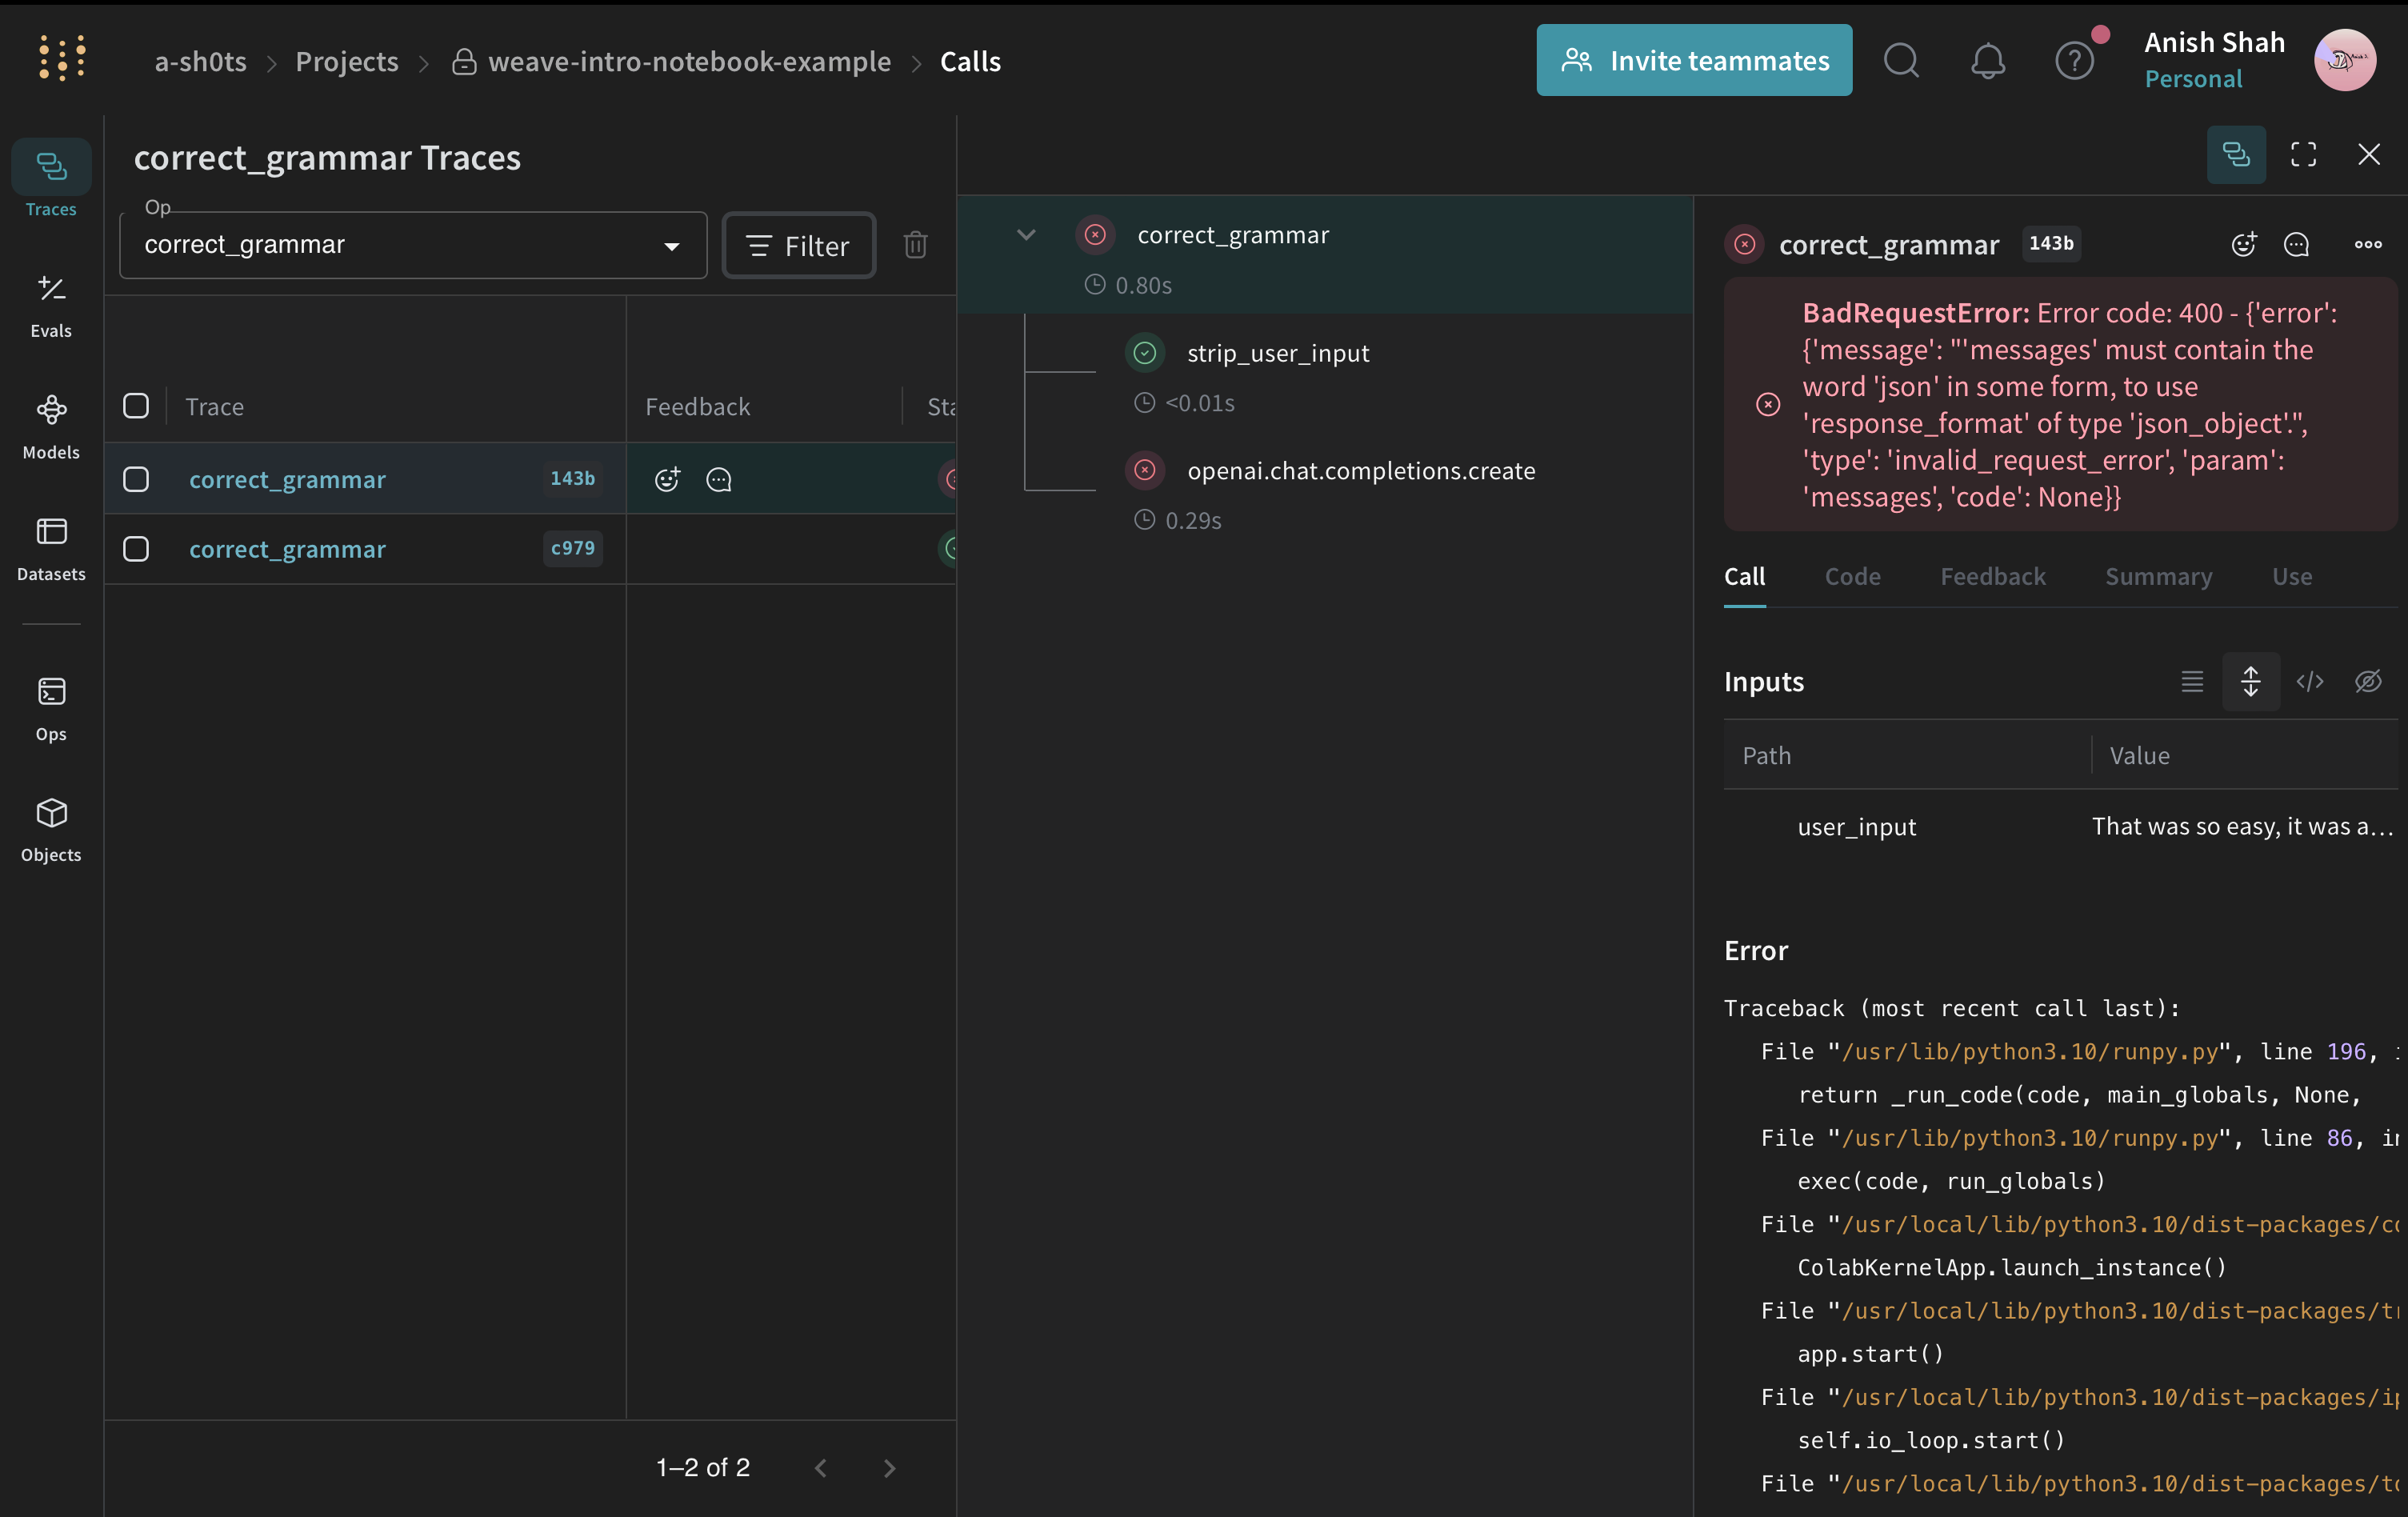Click success status icon of strip_user_input

pyautogui.click(x=1145, y=352)
